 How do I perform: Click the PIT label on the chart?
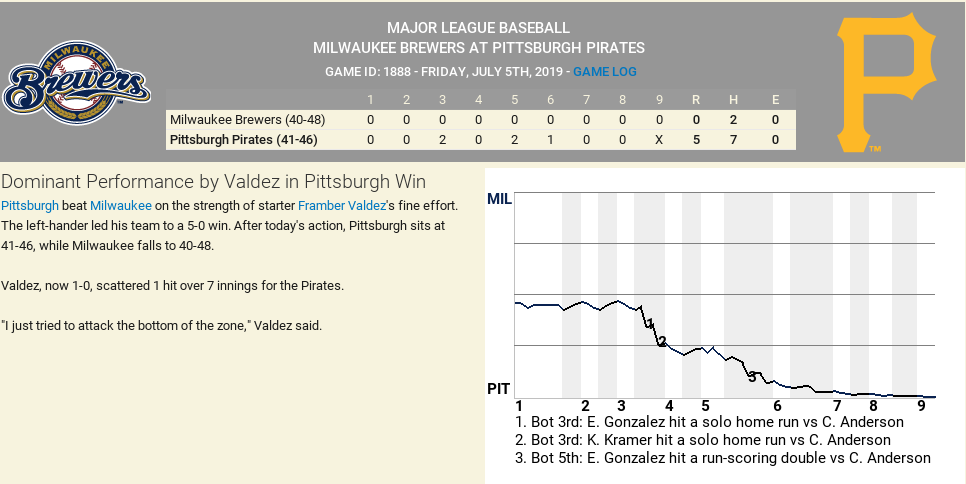[x=499, y=388]
